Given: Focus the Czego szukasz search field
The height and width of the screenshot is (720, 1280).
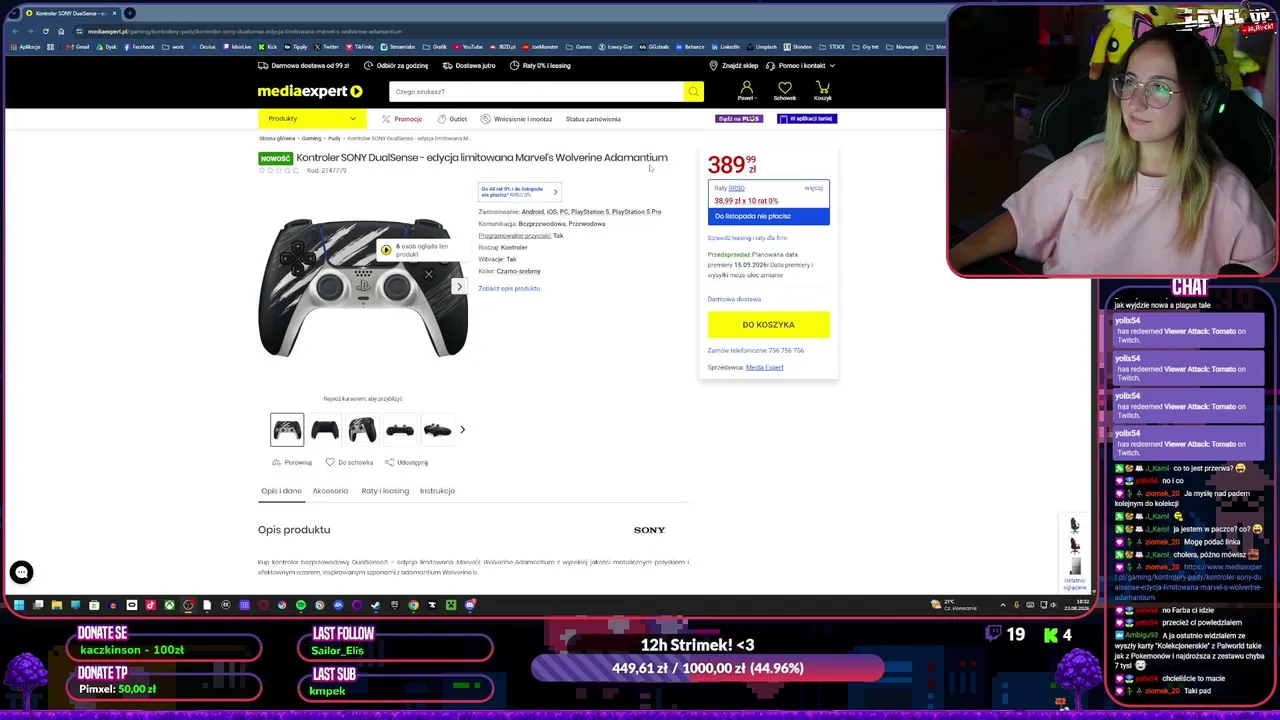Looking at the screenshot, I should point(536,92).
